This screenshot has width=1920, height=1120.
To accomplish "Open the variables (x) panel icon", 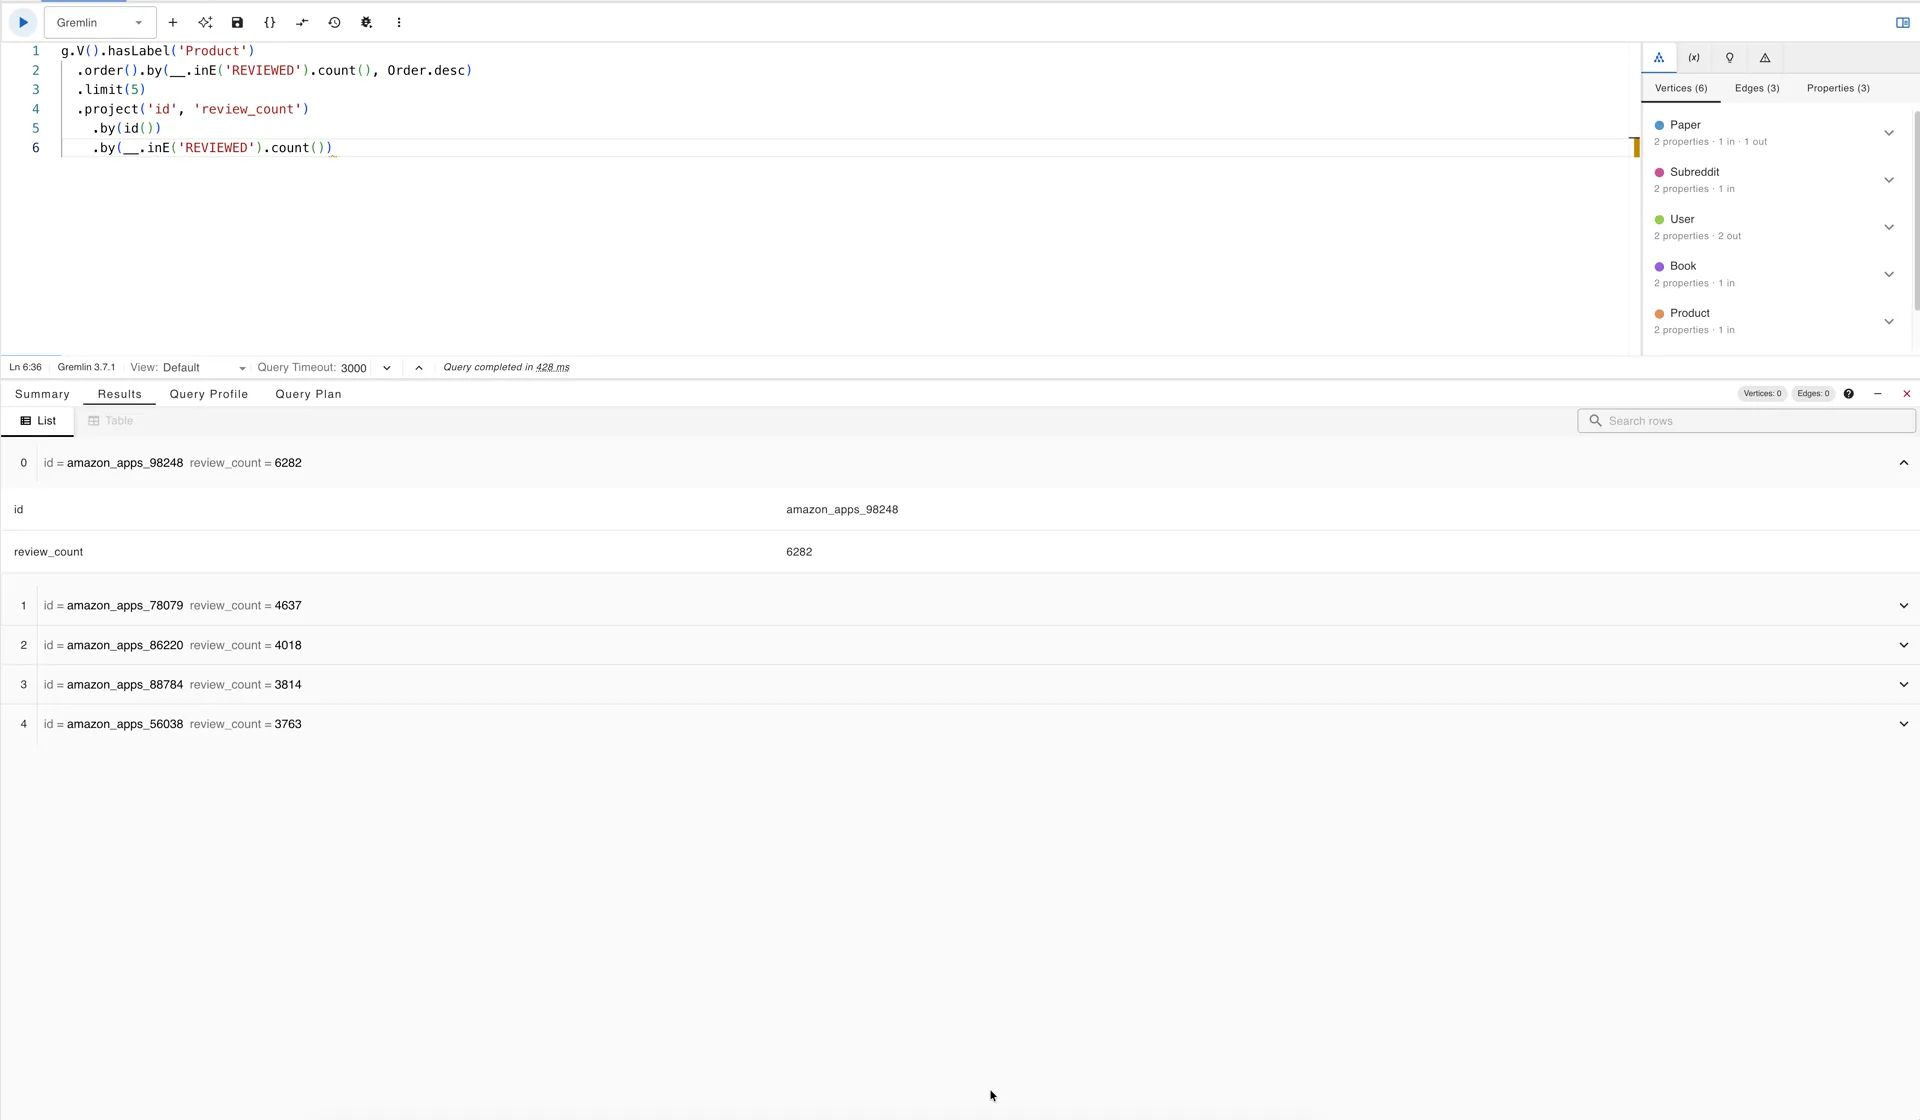I will pyautogui.click(x=1694, y=58).
